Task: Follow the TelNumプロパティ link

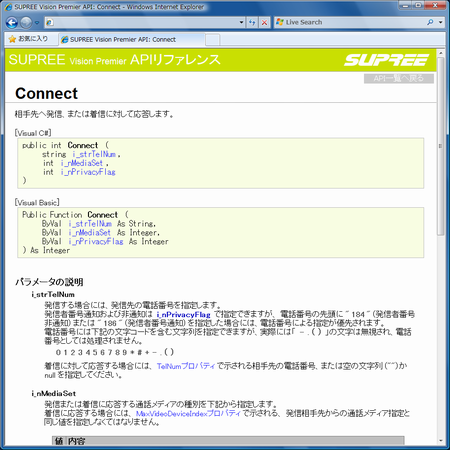Action: [186, 366]
